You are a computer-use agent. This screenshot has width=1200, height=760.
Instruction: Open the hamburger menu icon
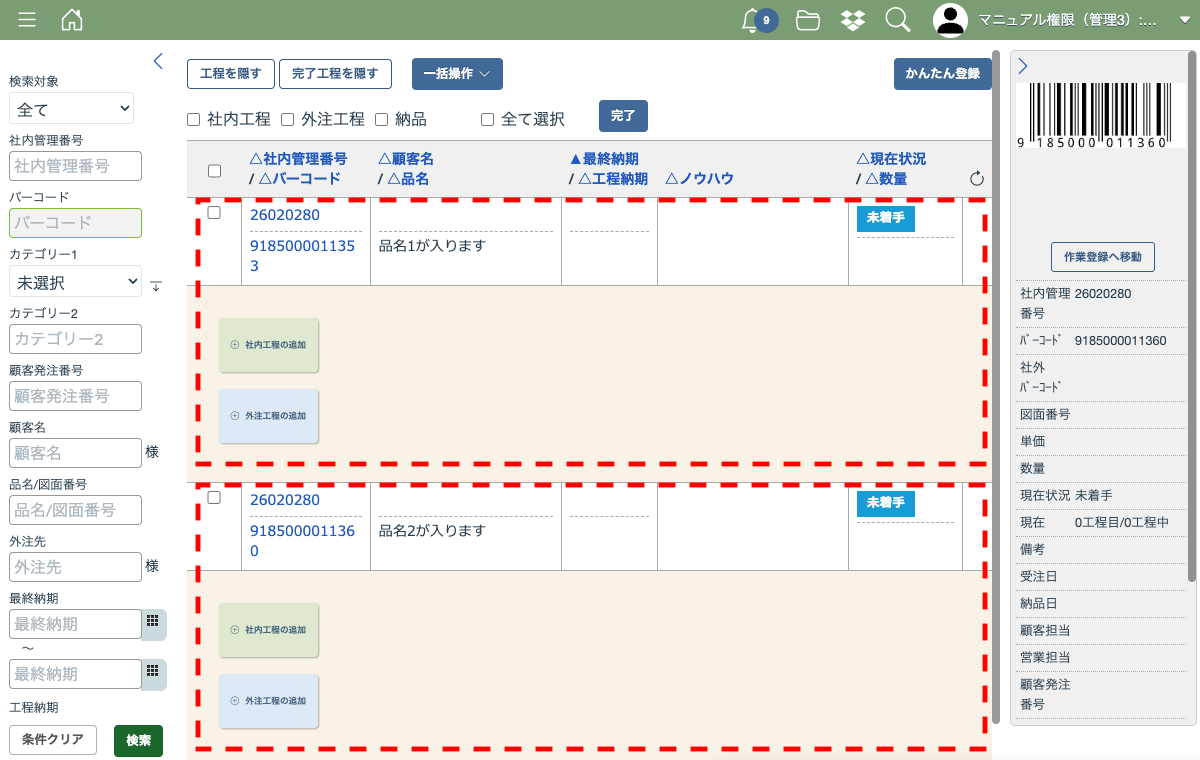[x=27, y=20]
